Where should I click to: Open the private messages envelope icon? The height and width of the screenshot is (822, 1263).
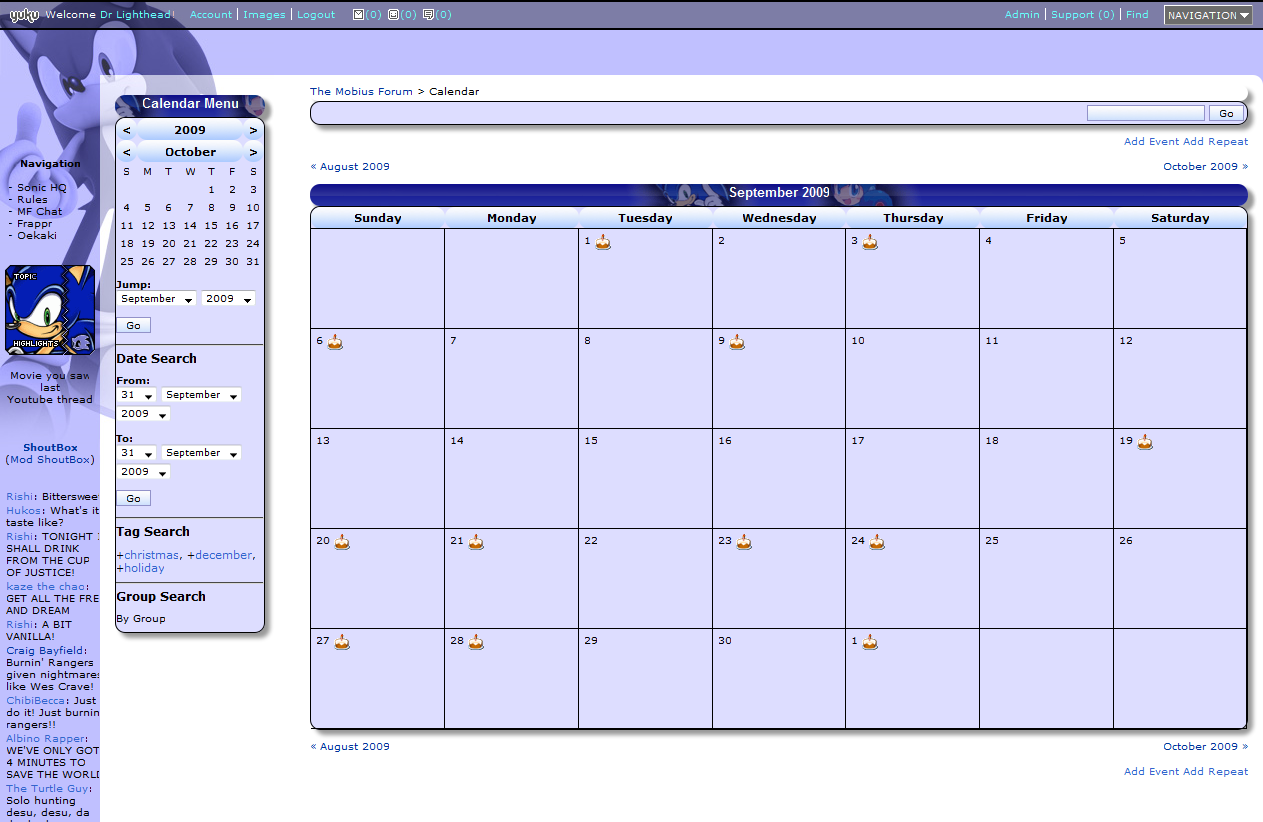click(x=359, y=15)
